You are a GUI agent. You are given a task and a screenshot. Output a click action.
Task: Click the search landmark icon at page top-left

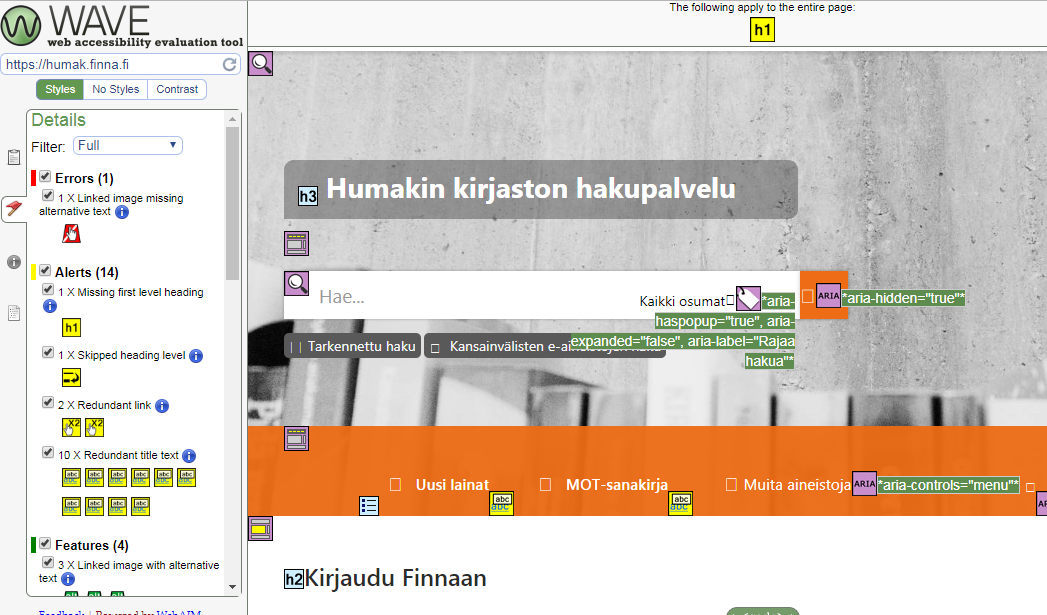pos(260,63)
